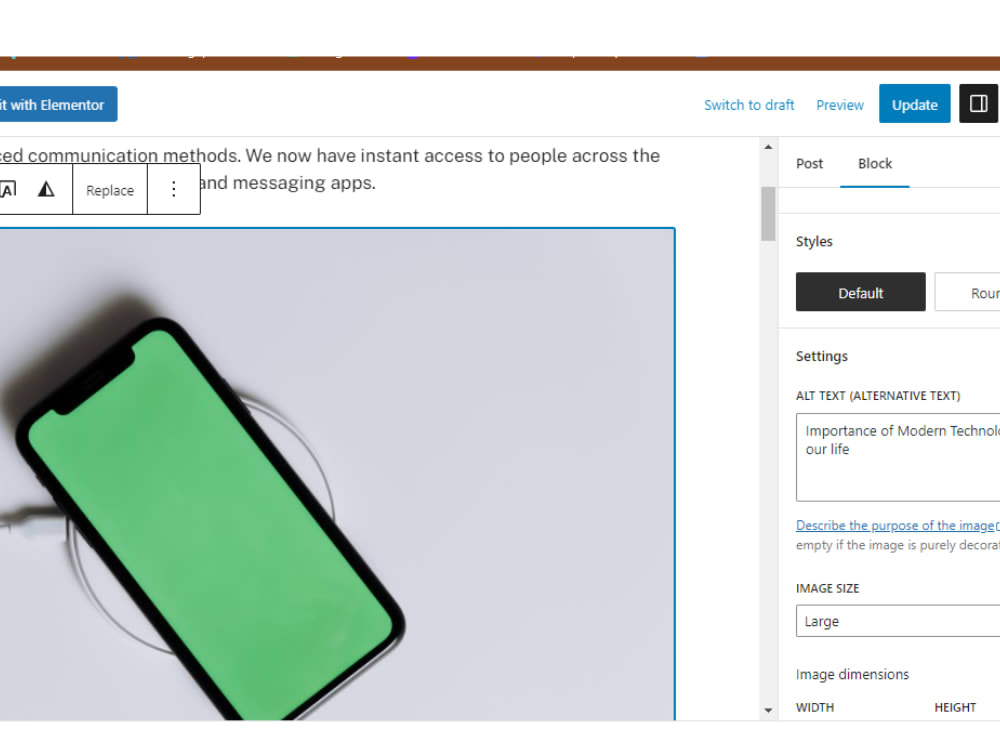The height and width of the screenshot is (750, 1000).
Task: Select the green phone image block
Action: 337,474
